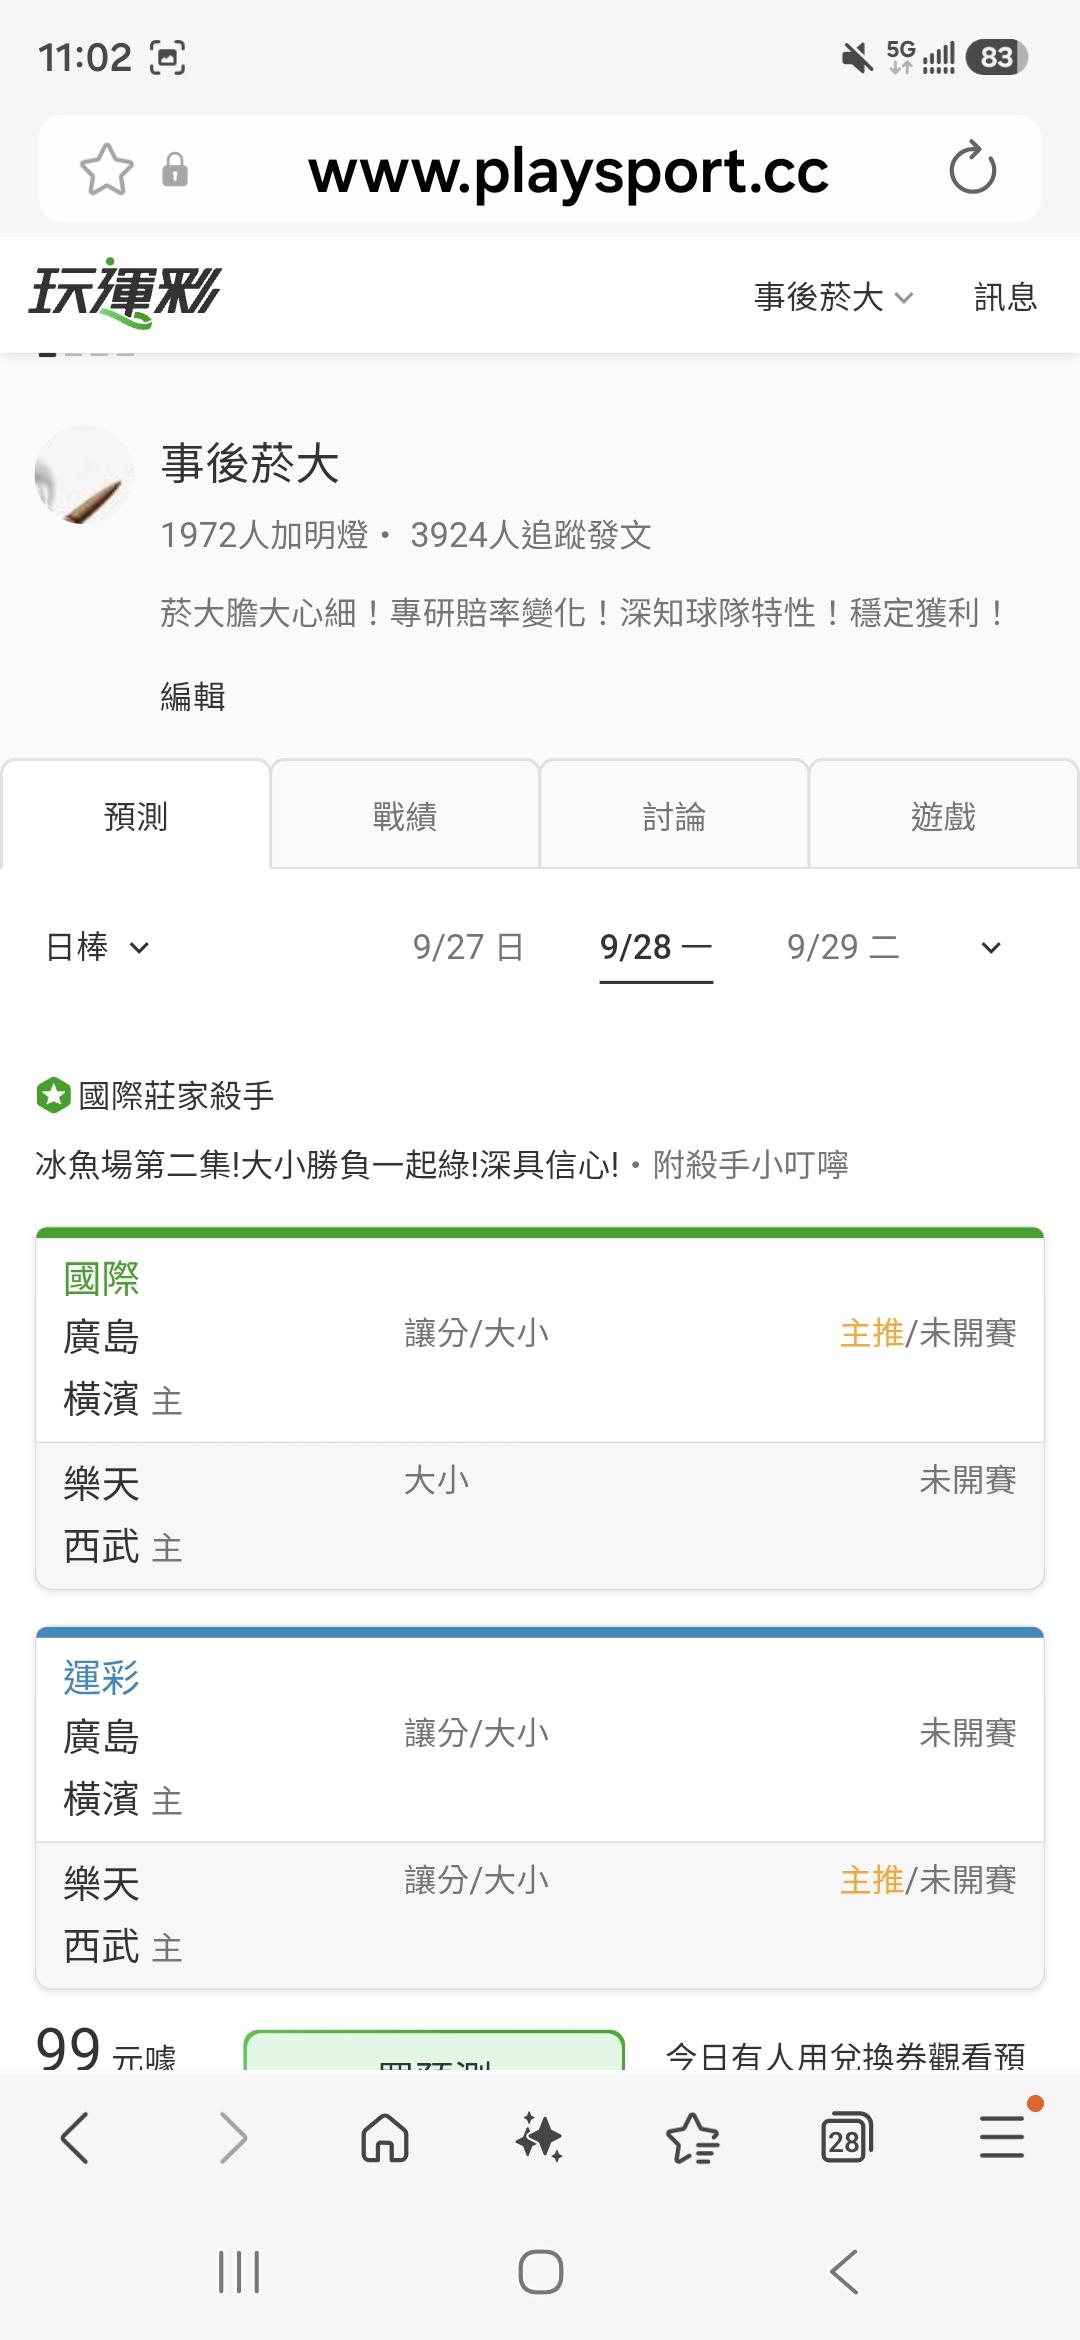Image resolution: width=1080 pixels, height=2340 pixels.
Task: Open the bookmarks list star icon
Action: point(692,2139)
